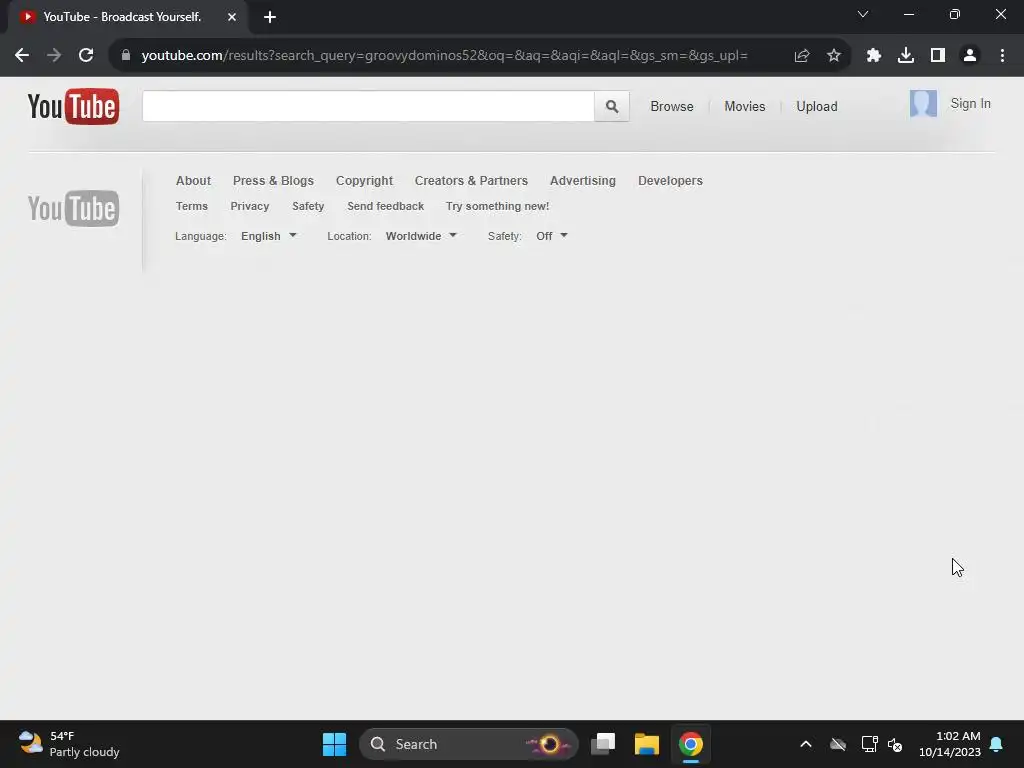The width and height of the screenshot is (1024, 768).
Task: Click the lock site information icon
Action: (x=126, y=56)
